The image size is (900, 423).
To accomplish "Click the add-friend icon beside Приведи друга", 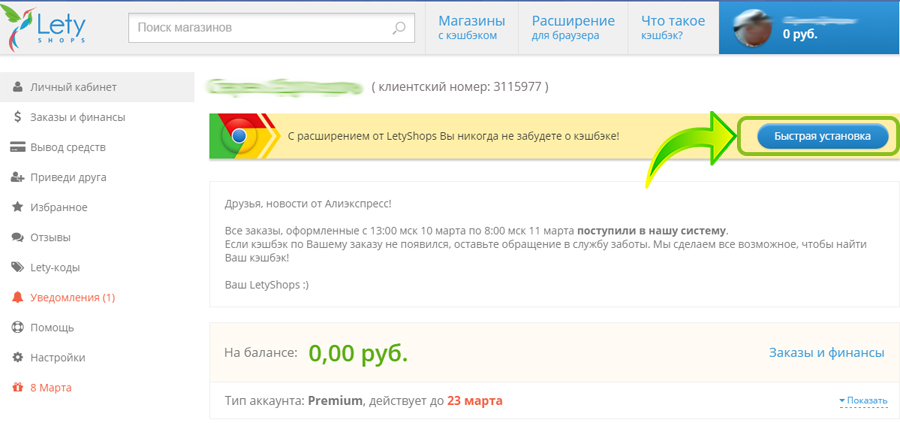I will 17,177.
